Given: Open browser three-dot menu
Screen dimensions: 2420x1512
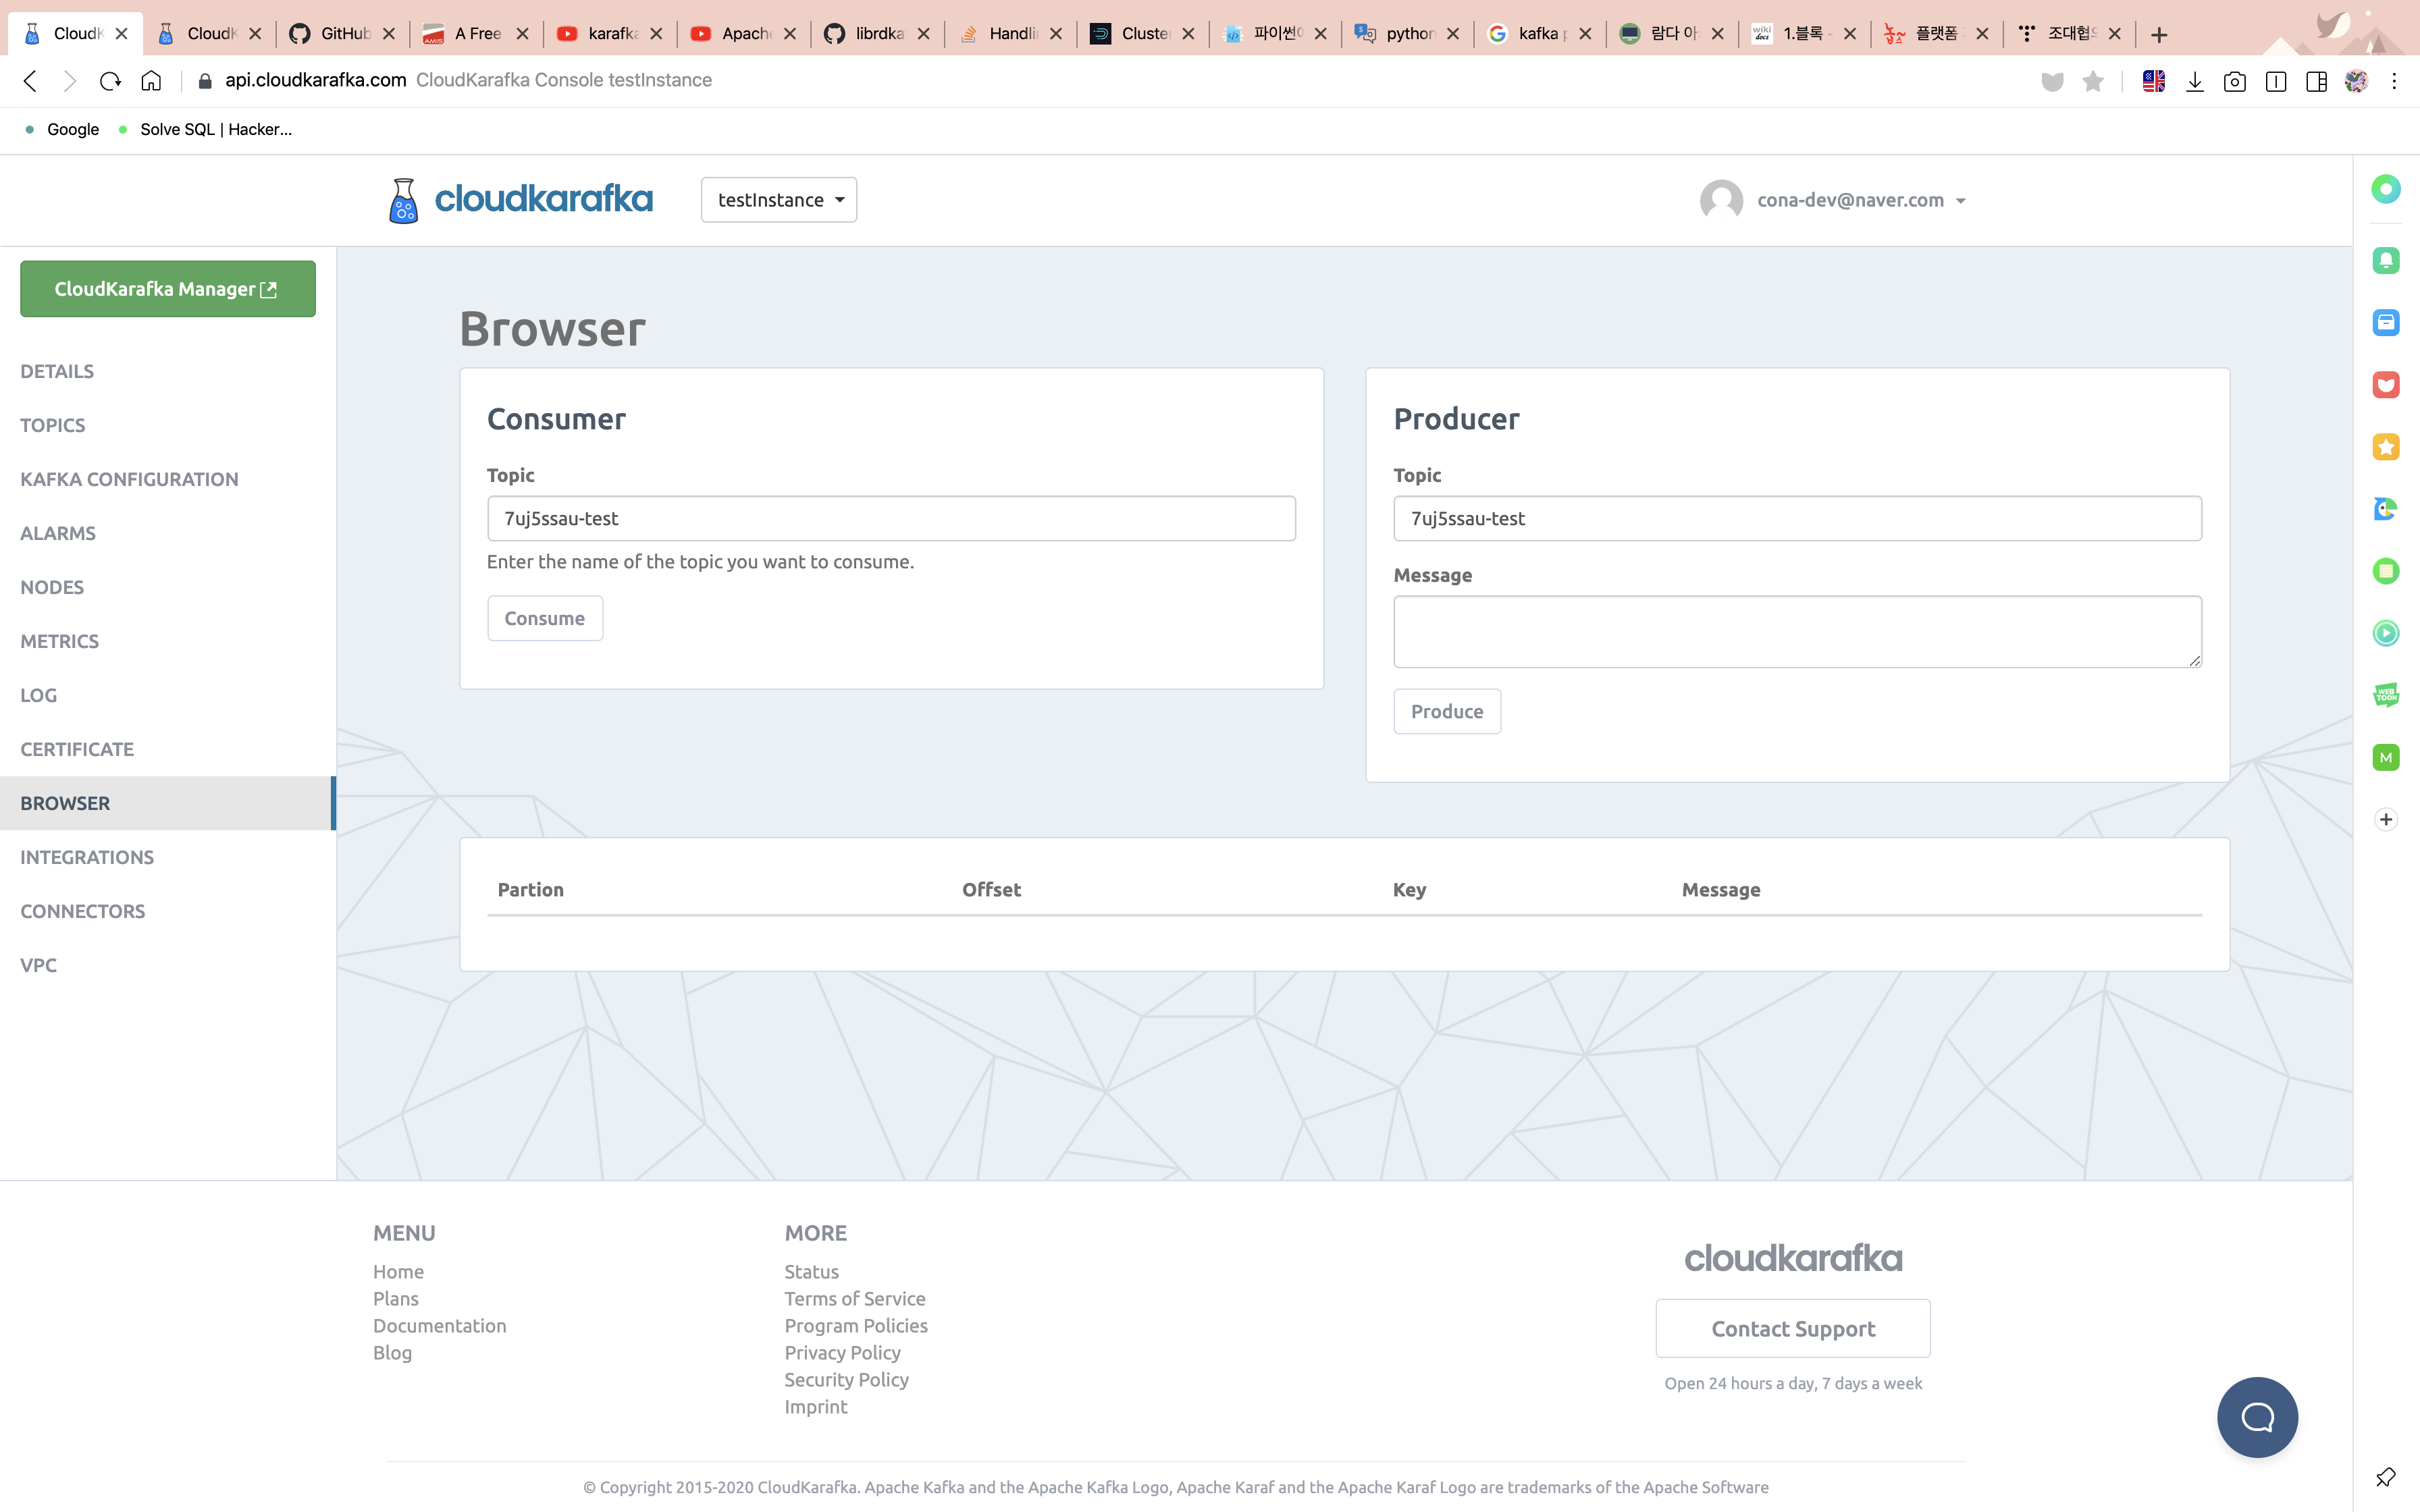Looking at the screenshot, I should [x=2393, y=82].
